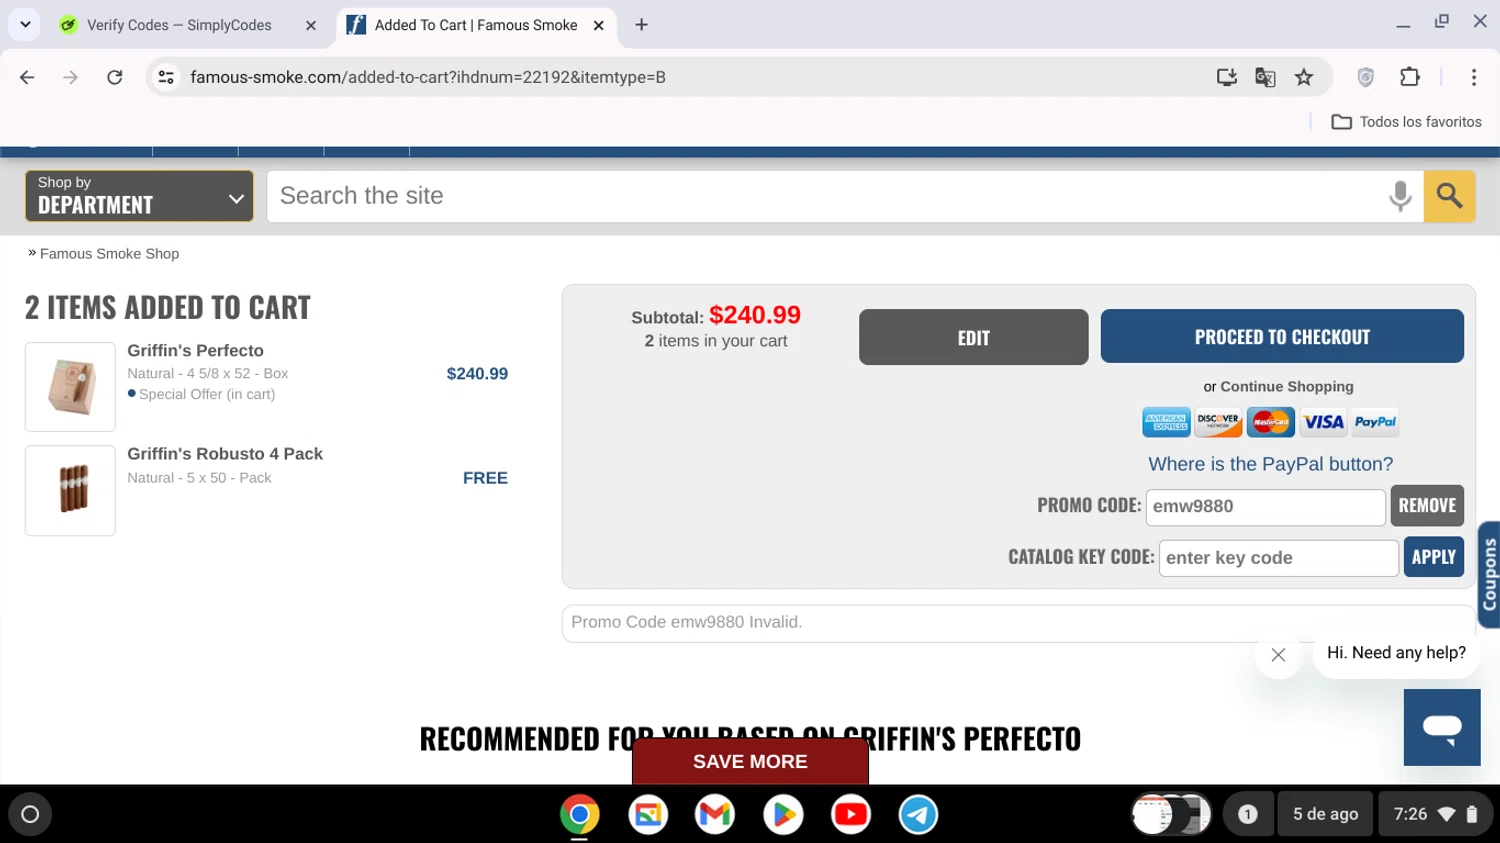Click catalog key code input field
This screenshot has width=1500, height=843.
coord(1278,558)
